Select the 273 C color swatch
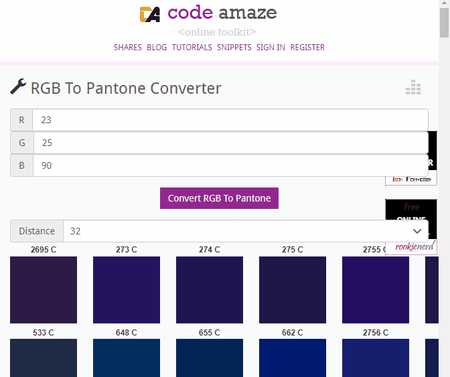This screenshot has width=450, height=377. coord(126,290)
